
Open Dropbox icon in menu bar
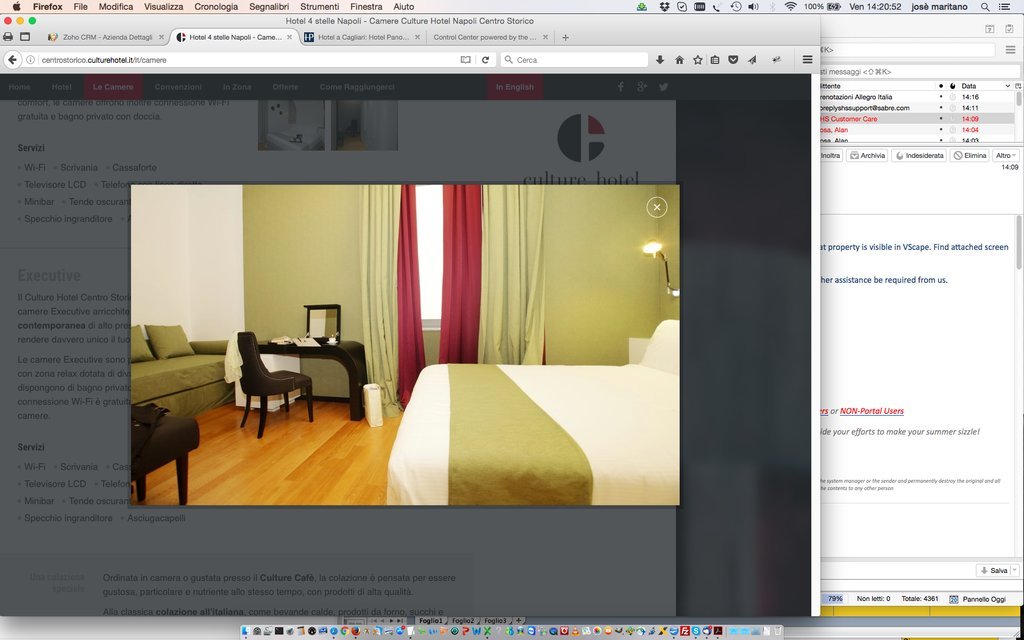click(x=665, y=7)
